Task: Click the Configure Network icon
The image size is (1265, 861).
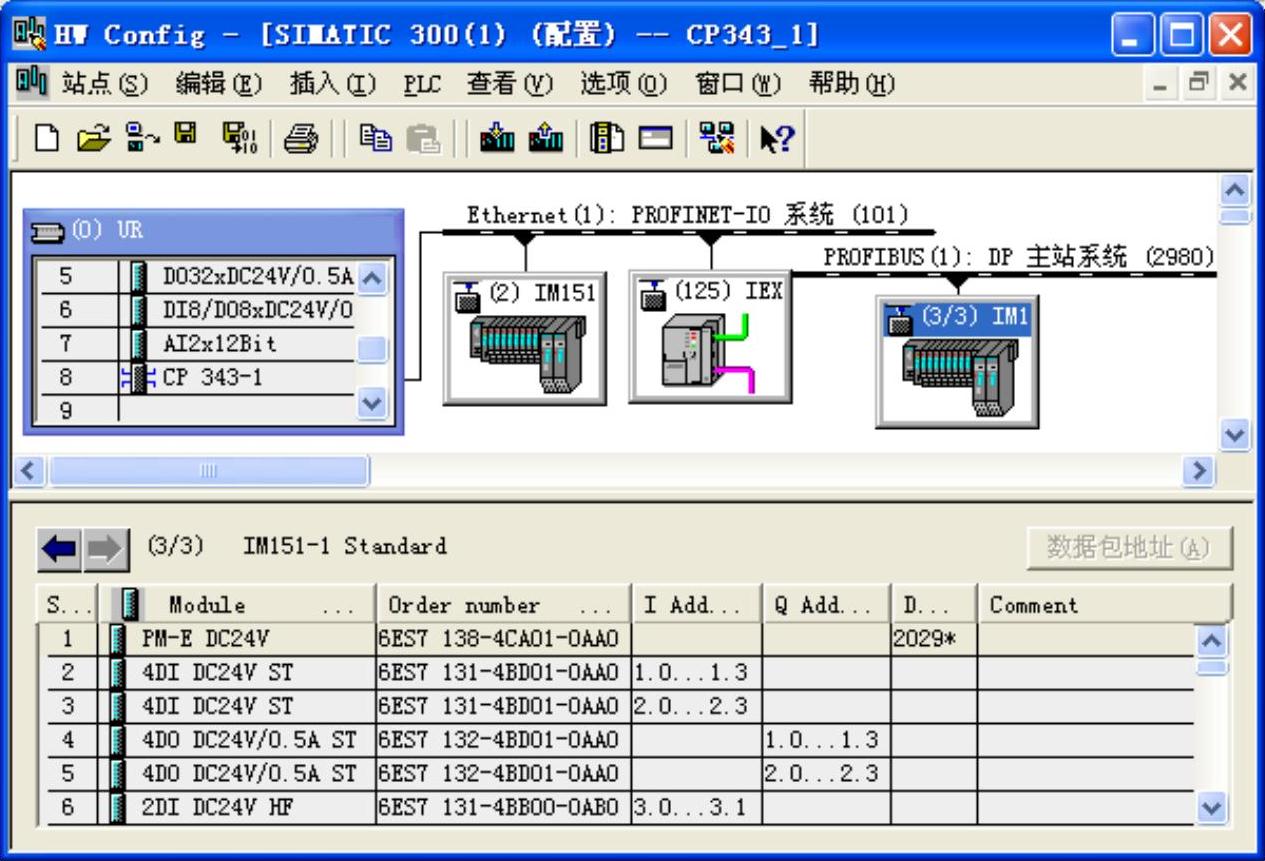Action: point(717,139)
